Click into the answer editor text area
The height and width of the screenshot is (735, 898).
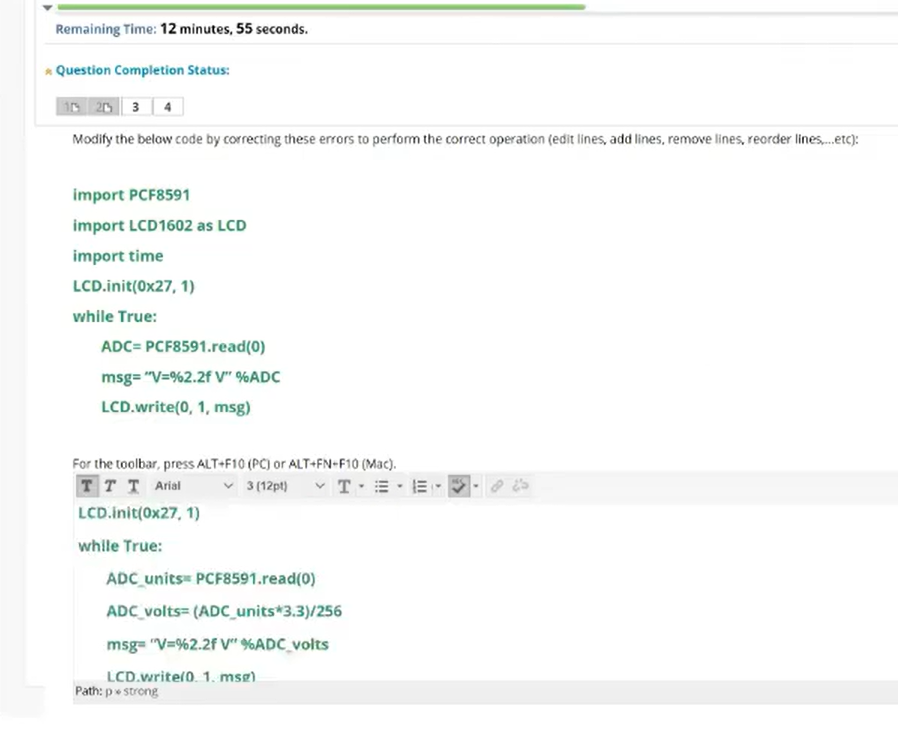coord(486,592)
